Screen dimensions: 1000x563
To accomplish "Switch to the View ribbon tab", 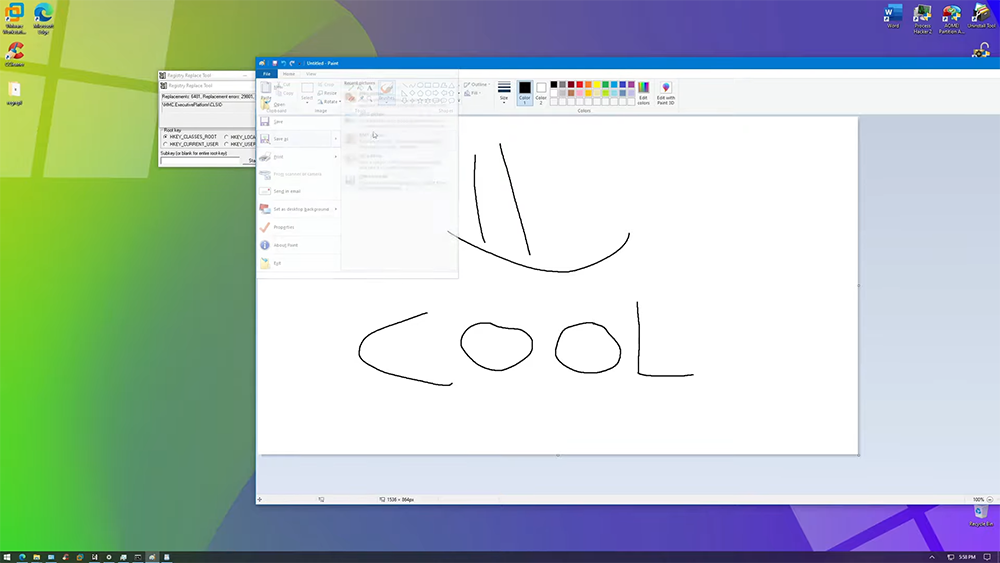I will [x=311, y=74].
